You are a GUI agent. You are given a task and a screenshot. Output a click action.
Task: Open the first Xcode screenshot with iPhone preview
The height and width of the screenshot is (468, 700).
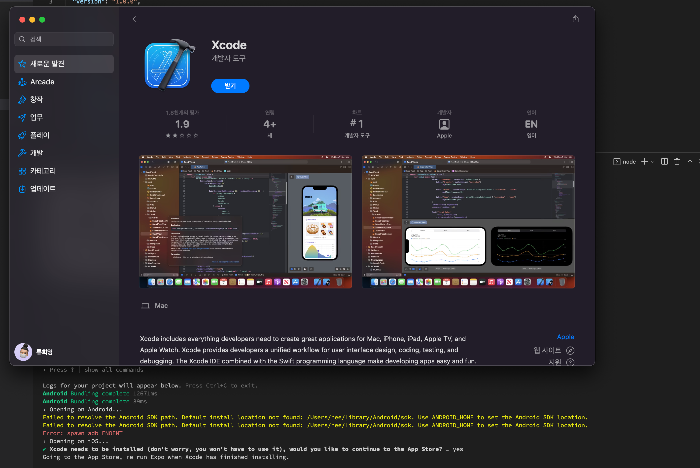click(246, 221)
